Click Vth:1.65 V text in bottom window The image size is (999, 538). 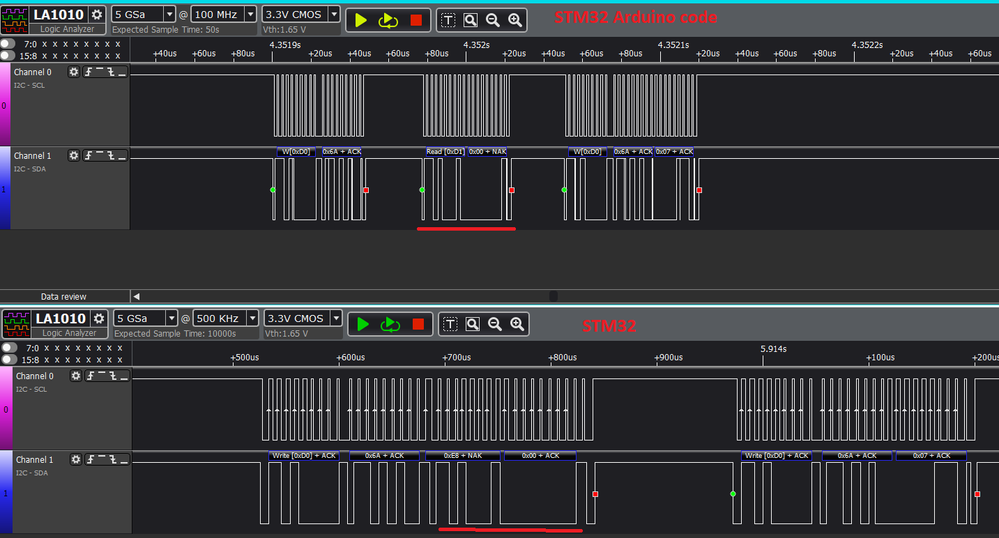coord(285,333)
